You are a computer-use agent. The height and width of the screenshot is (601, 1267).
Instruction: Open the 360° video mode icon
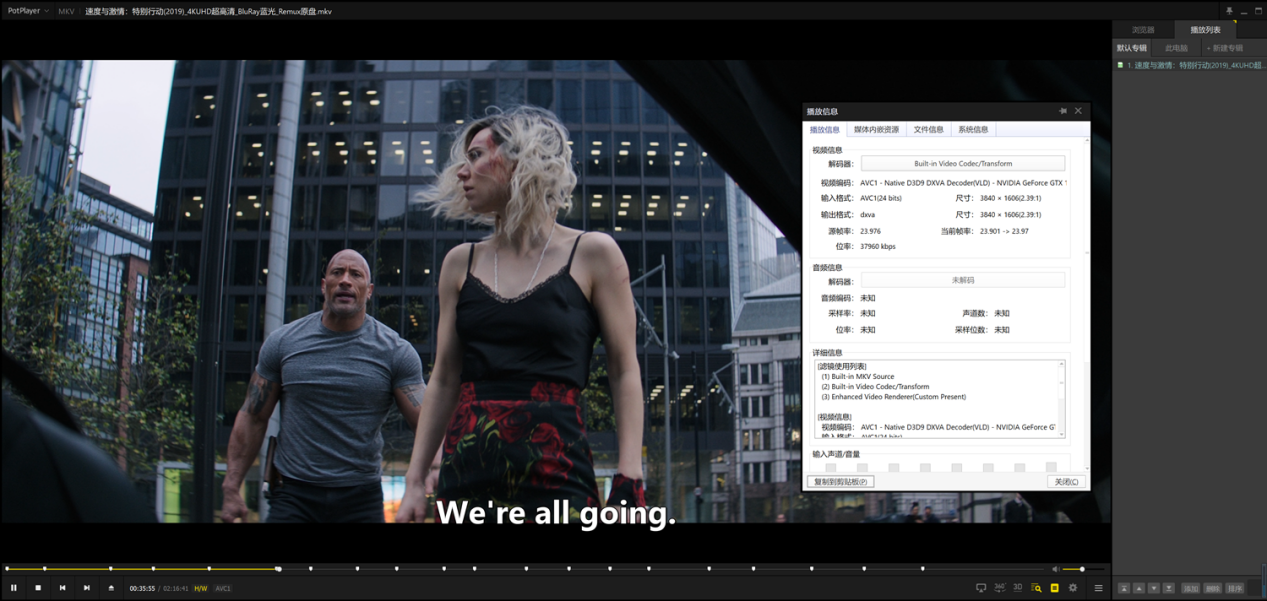[x=999, y=588]
